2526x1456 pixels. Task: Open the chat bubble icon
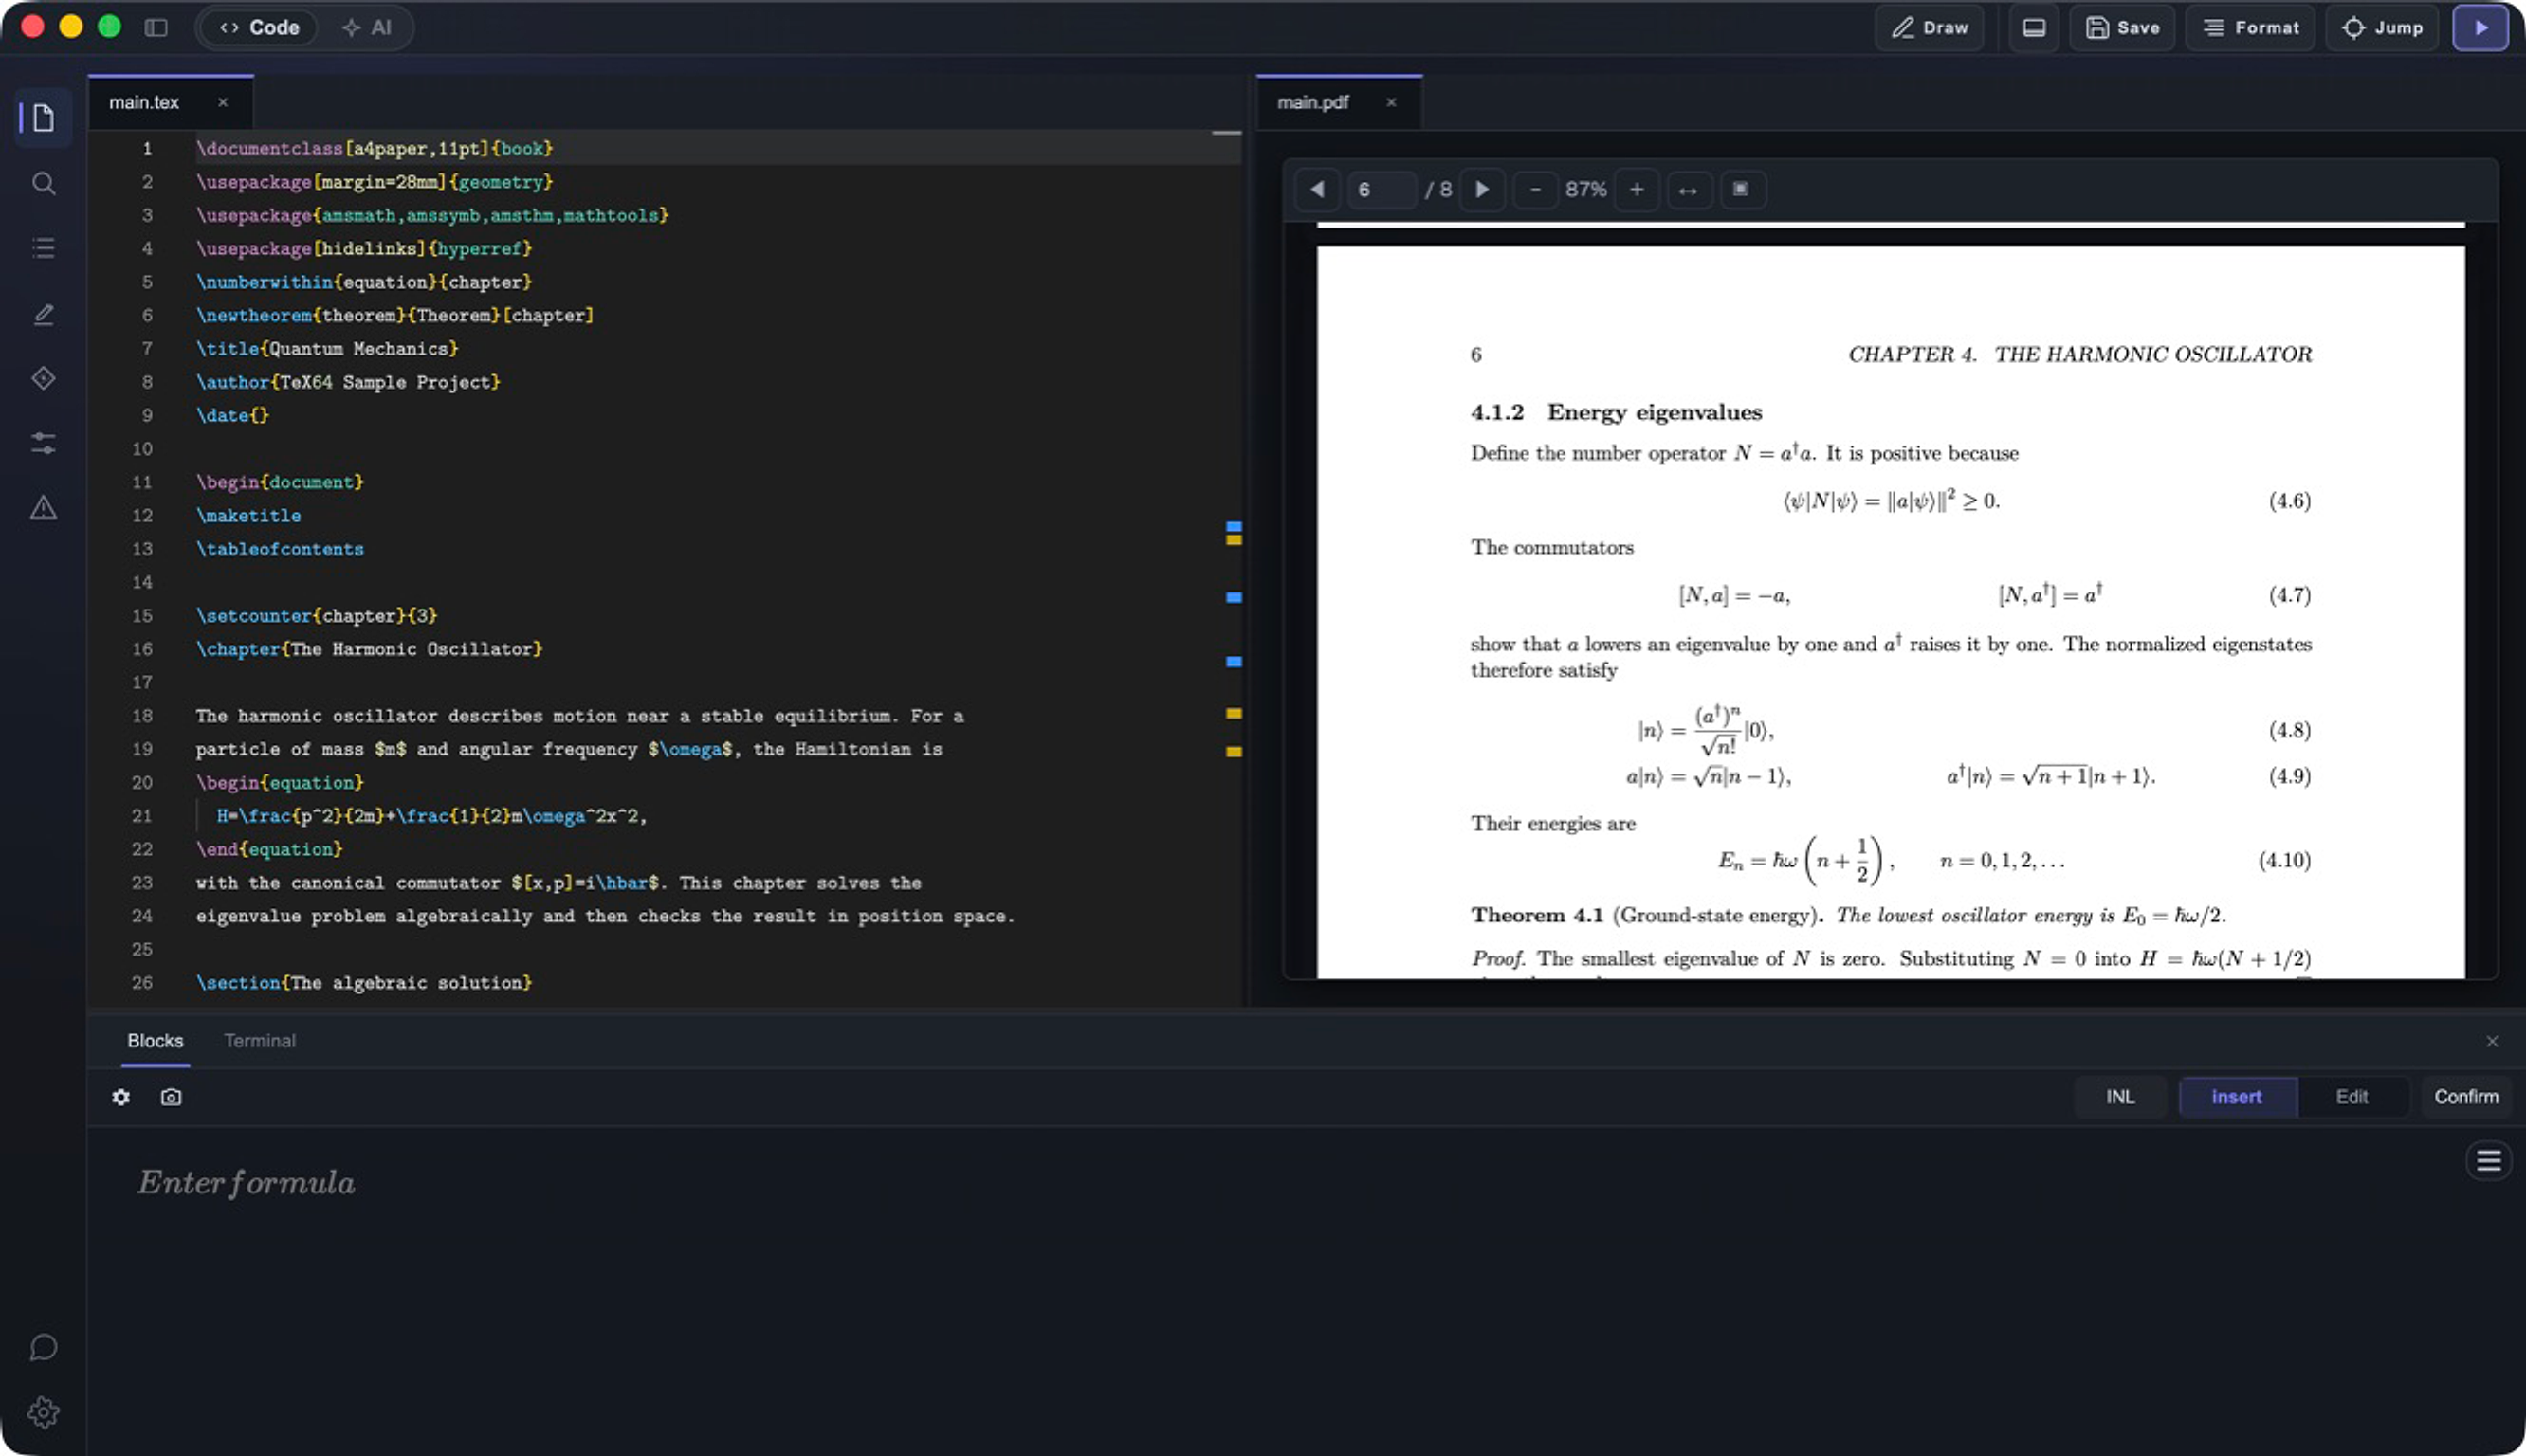(43, 1347)
